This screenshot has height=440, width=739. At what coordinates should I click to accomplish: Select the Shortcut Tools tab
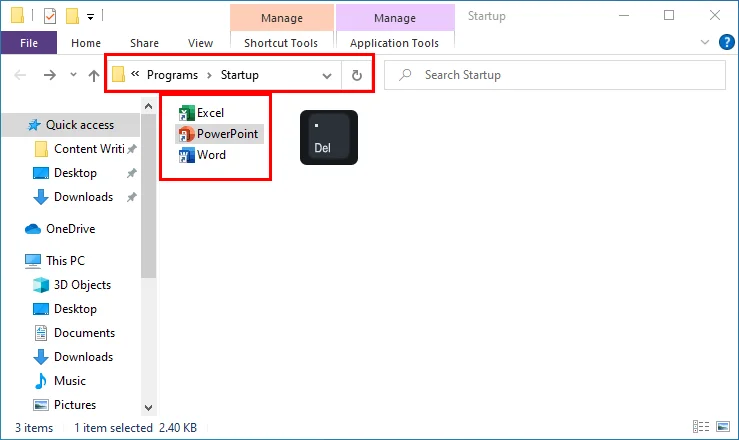(x=281, y=43)
